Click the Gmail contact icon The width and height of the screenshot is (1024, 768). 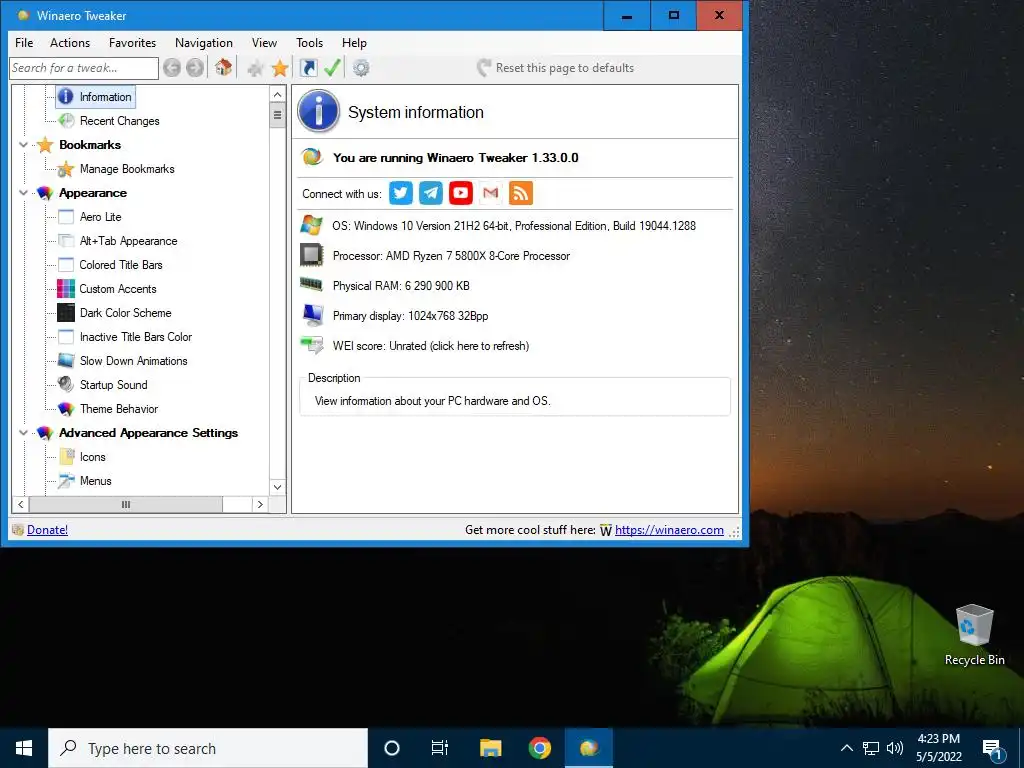click(490, 193)
